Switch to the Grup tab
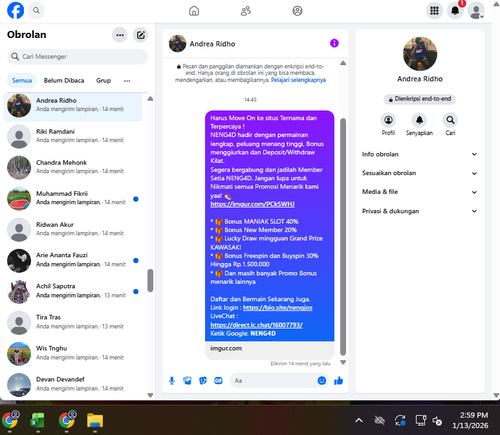This screenshot has width=500, height=435. (x=103, y=81)
